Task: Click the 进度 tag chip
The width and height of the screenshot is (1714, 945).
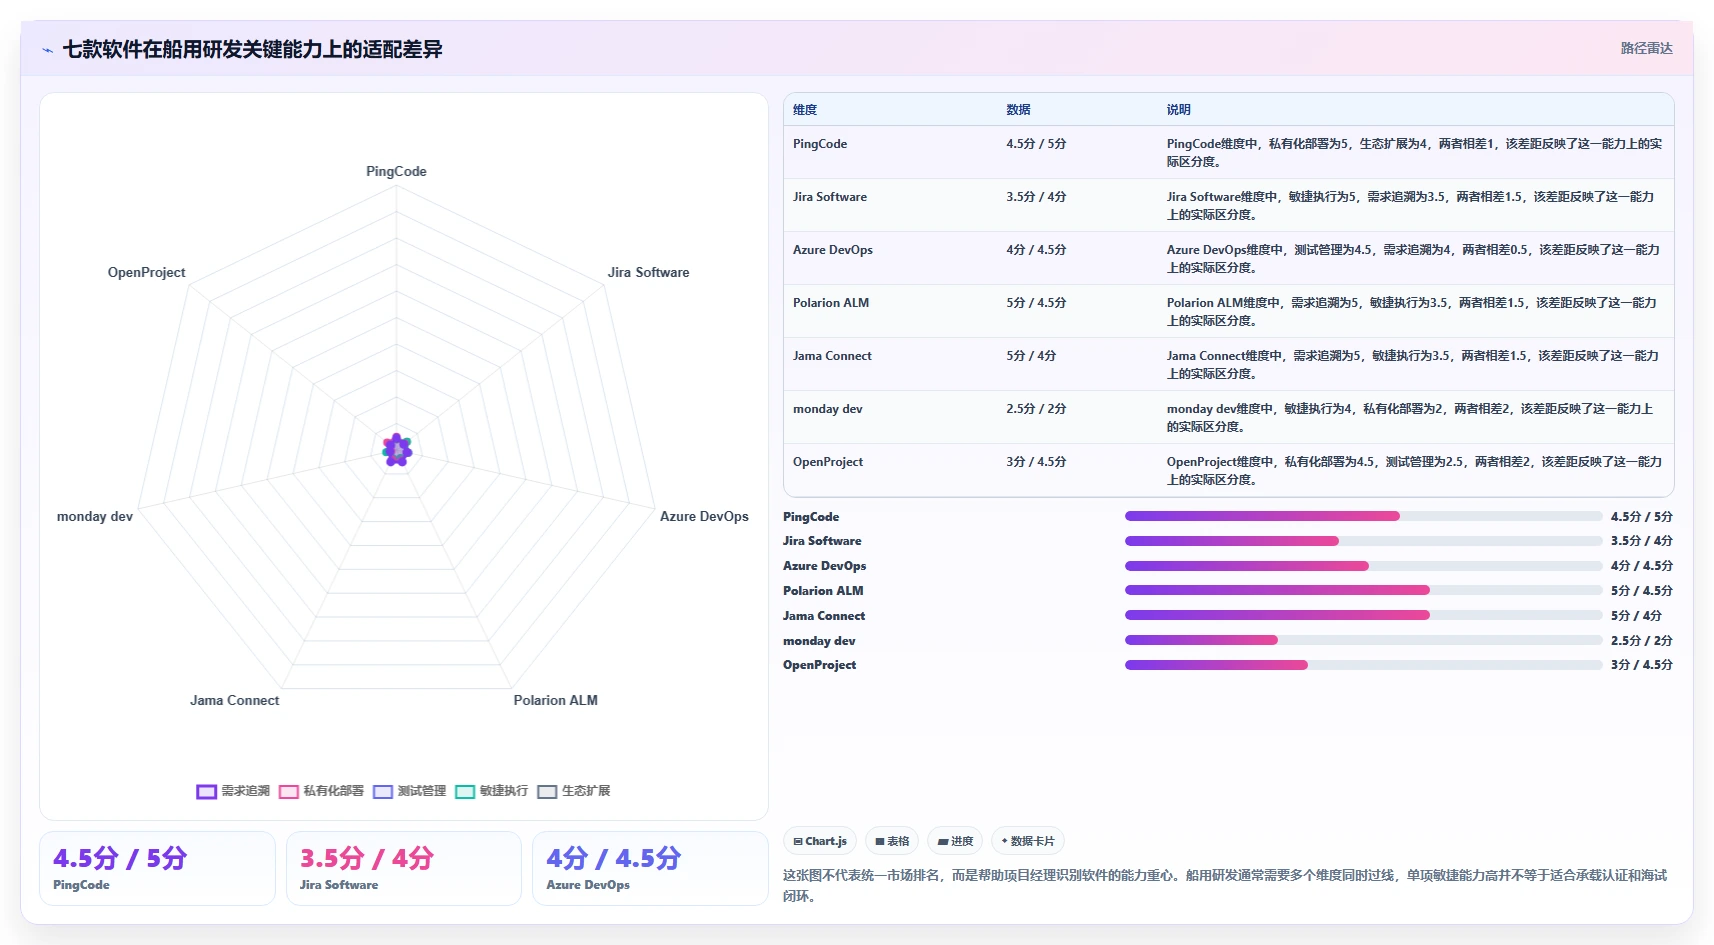Action: coord(955,841)
